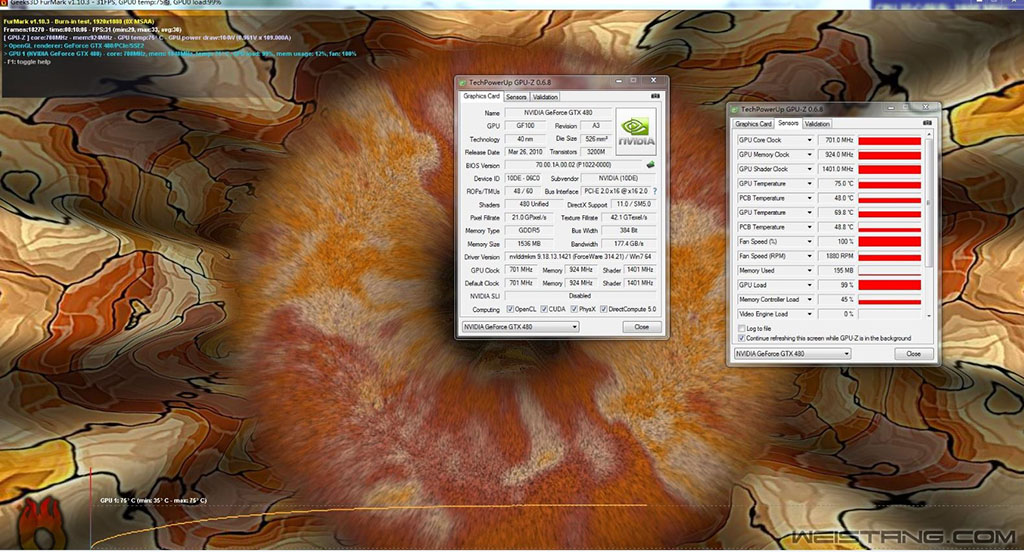1024x552 pixels.
Task: Open the Fan Speed (RPM) sensor dropdown
Action: tap(809, 256)
